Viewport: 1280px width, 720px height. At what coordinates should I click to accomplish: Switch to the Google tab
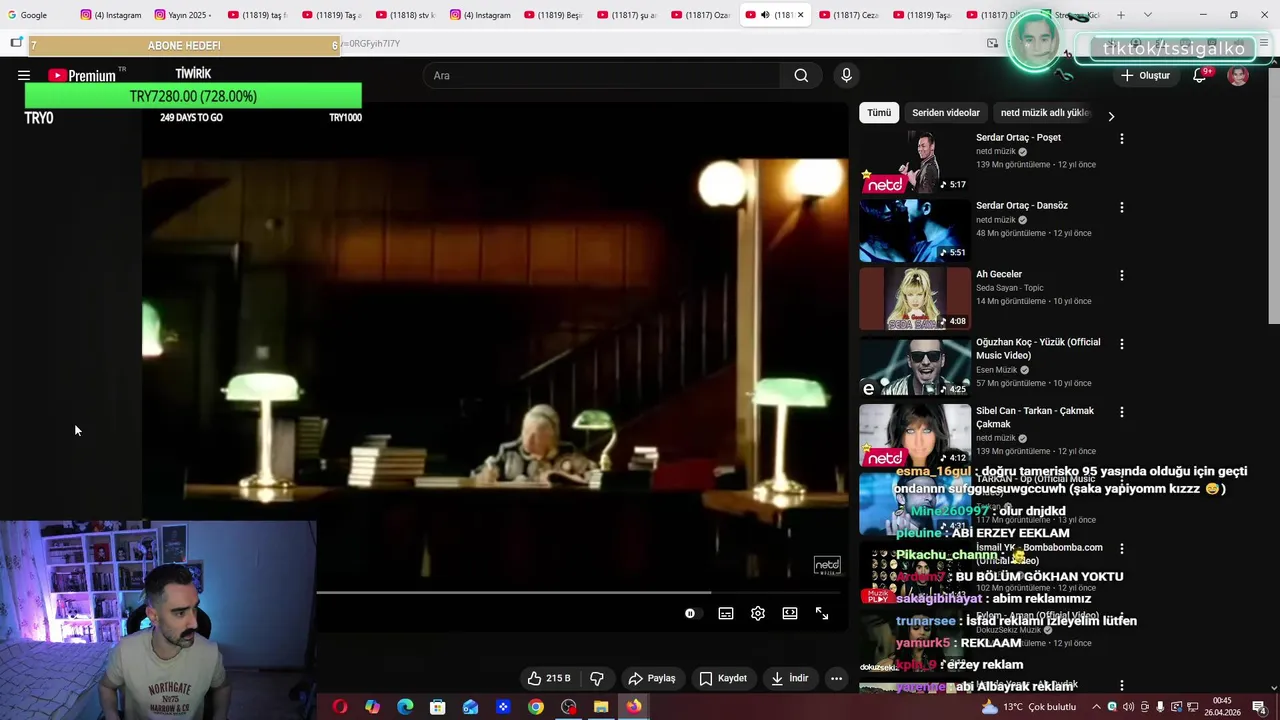tap(35, 15)
